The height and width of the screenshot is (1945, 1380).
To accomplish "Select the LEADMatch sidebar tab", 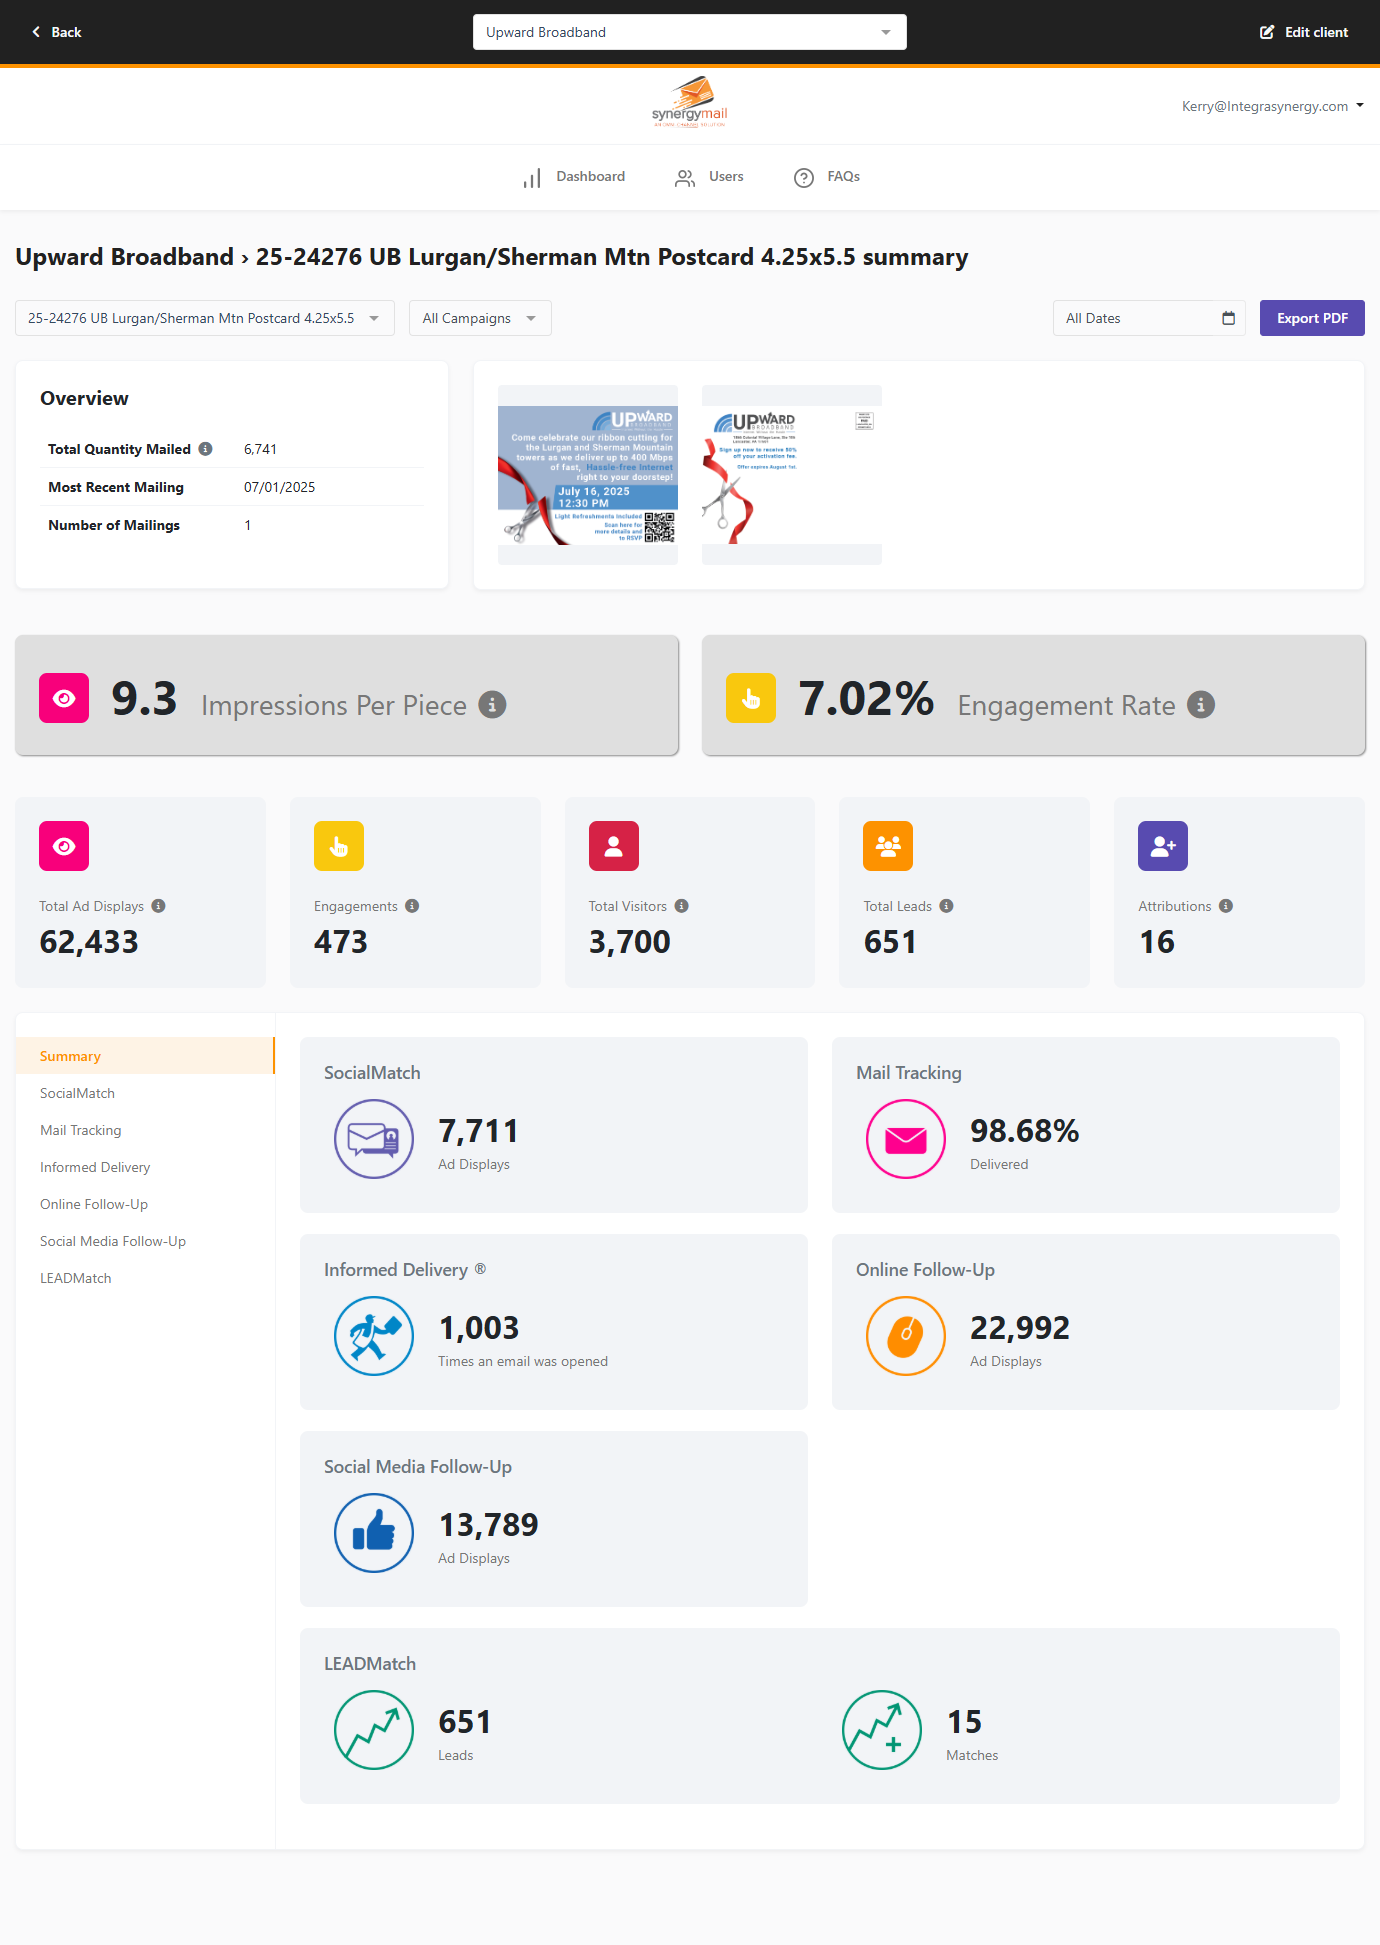I will tap(145, 1278).
